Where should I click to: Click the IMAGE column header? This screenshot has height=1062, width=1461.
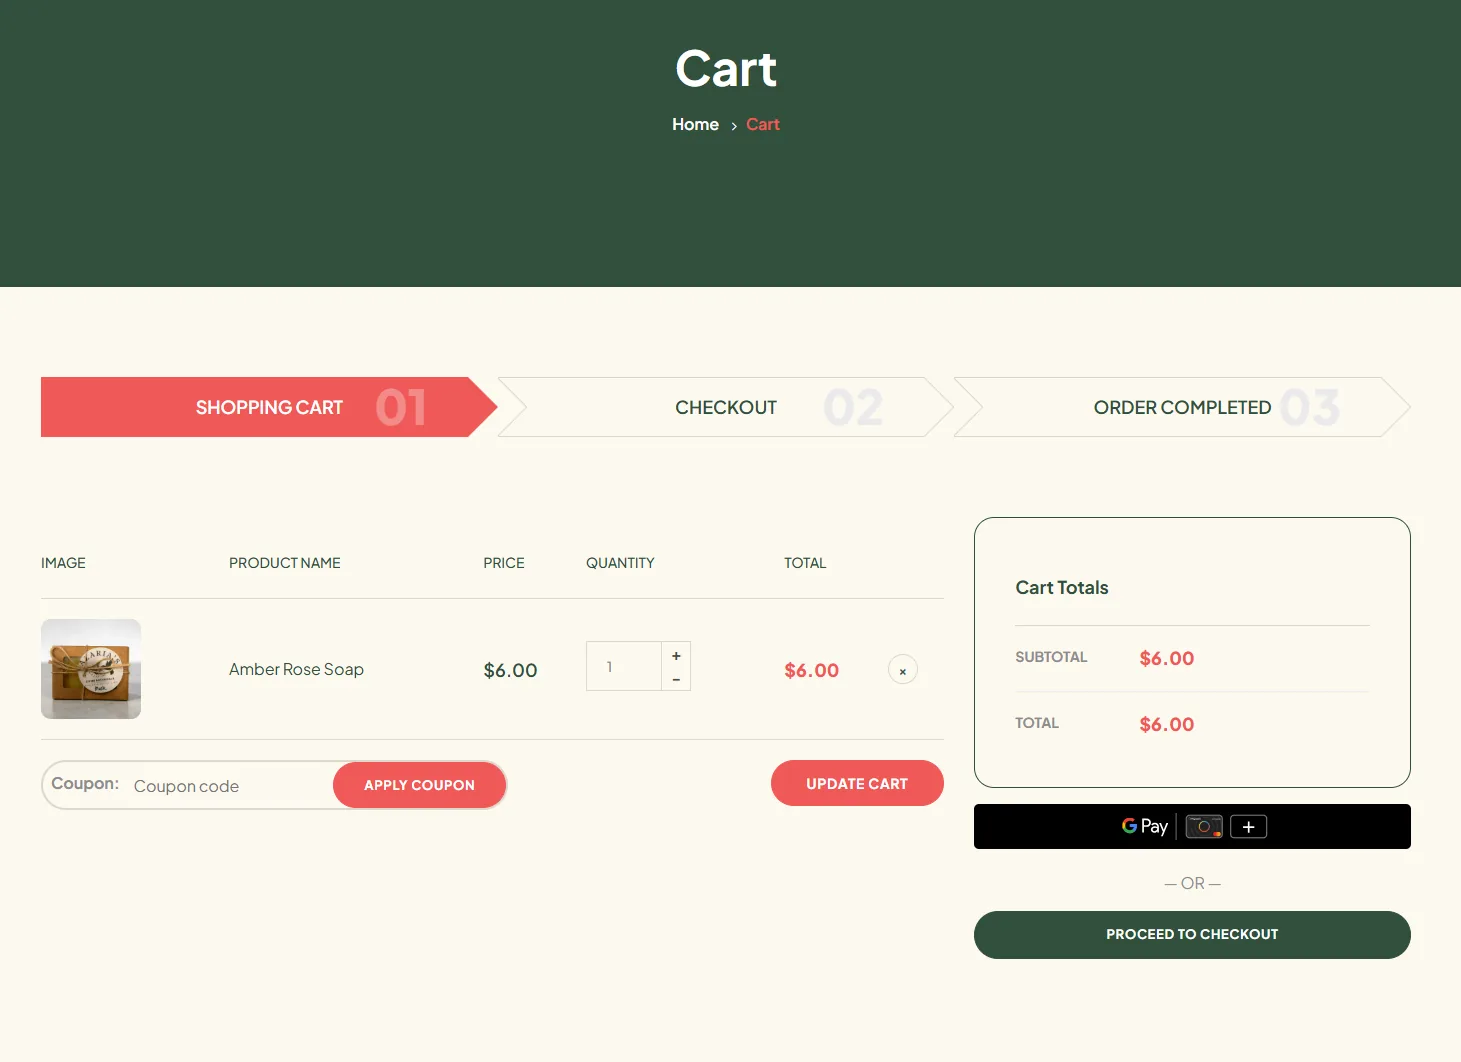pos(63,563)
